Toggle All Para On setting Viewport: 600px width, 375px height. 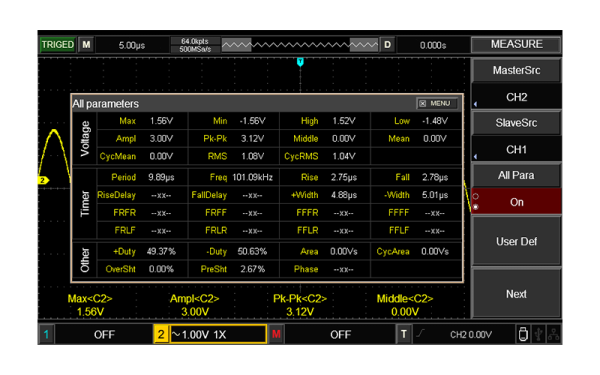[517, 202]
